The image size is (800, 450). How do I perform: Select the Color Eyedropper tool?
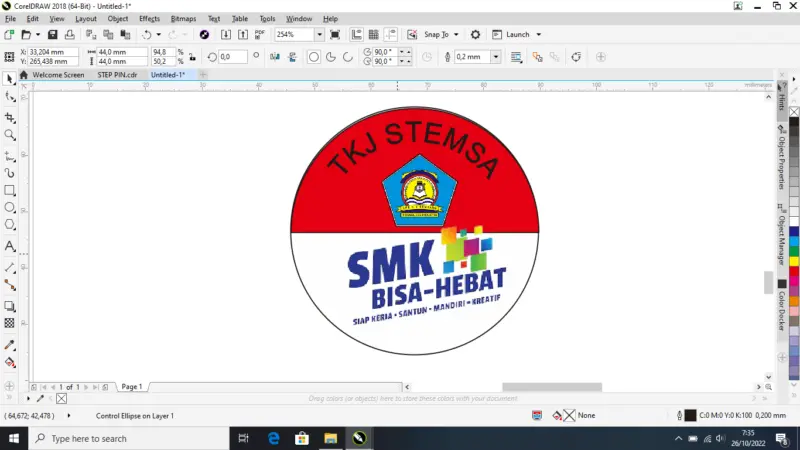(x=9, y=345)
